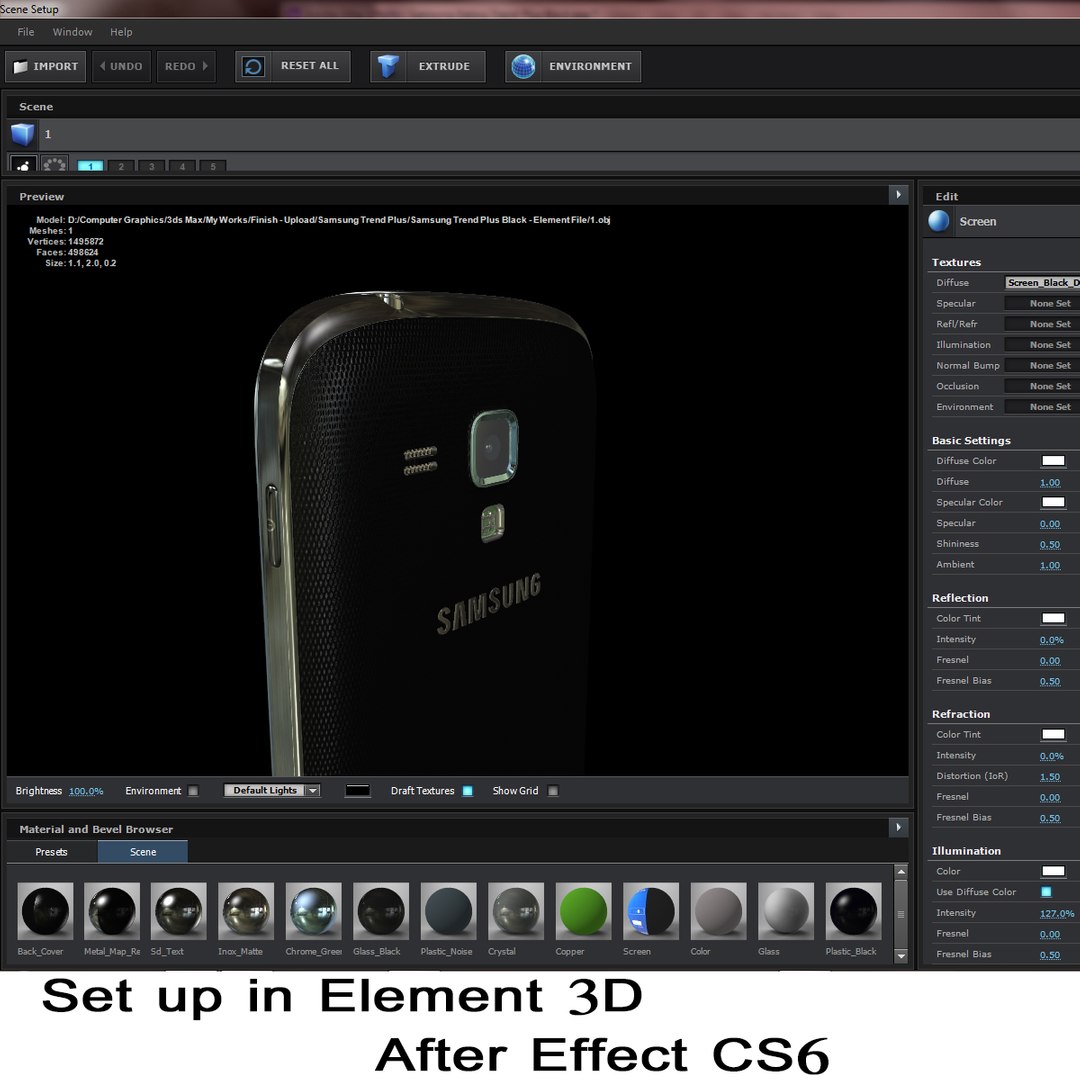This screenshot has width=1080, height=1080.
Task: Open the Default Lights dropdown
Action: coord(272,790)
